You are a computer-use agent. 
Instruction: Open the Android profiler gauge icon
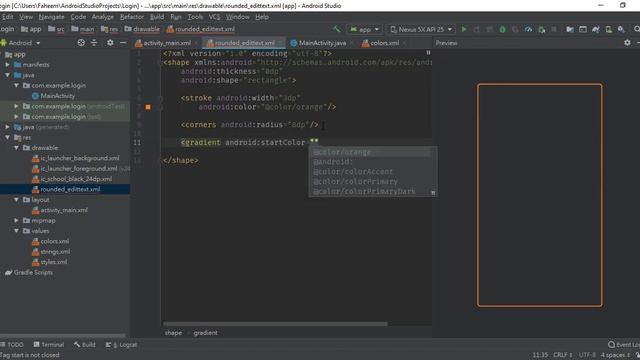tap(529, 29)
